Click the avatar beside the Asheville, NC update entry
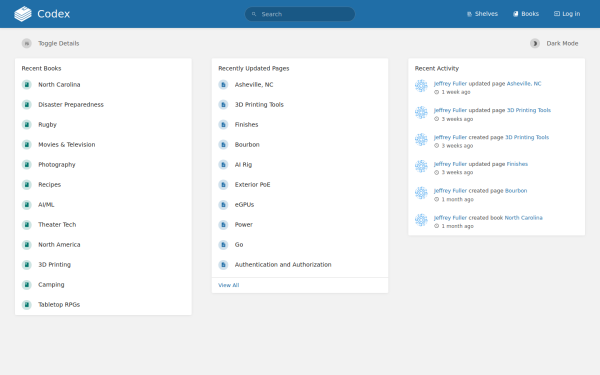 [x=421, y=86]
